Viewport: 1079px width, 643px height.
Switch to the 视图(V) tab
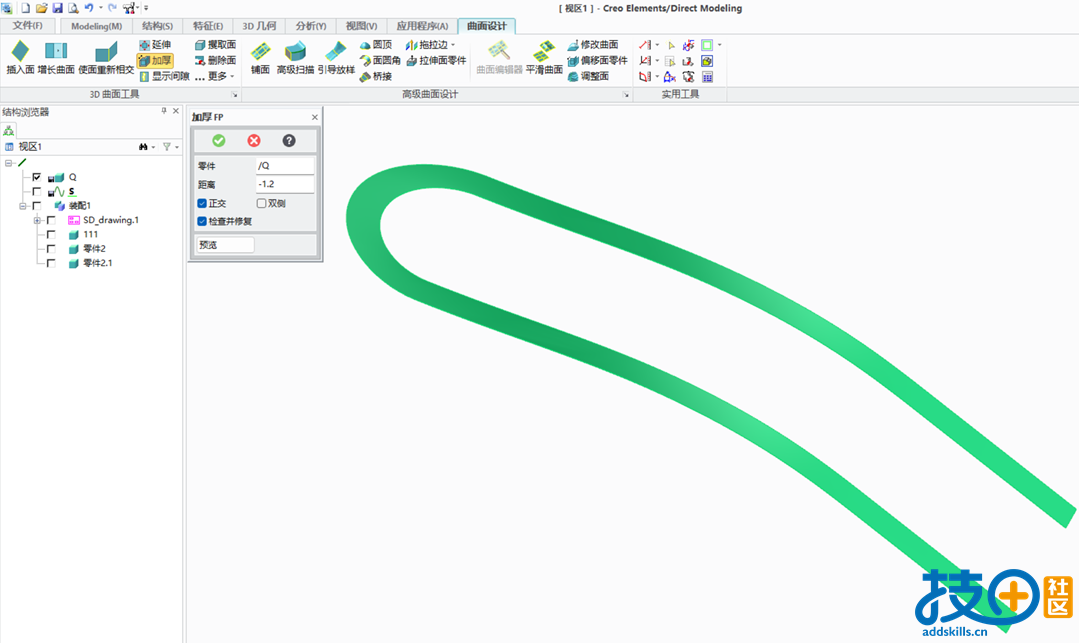(x=361, y=26)
